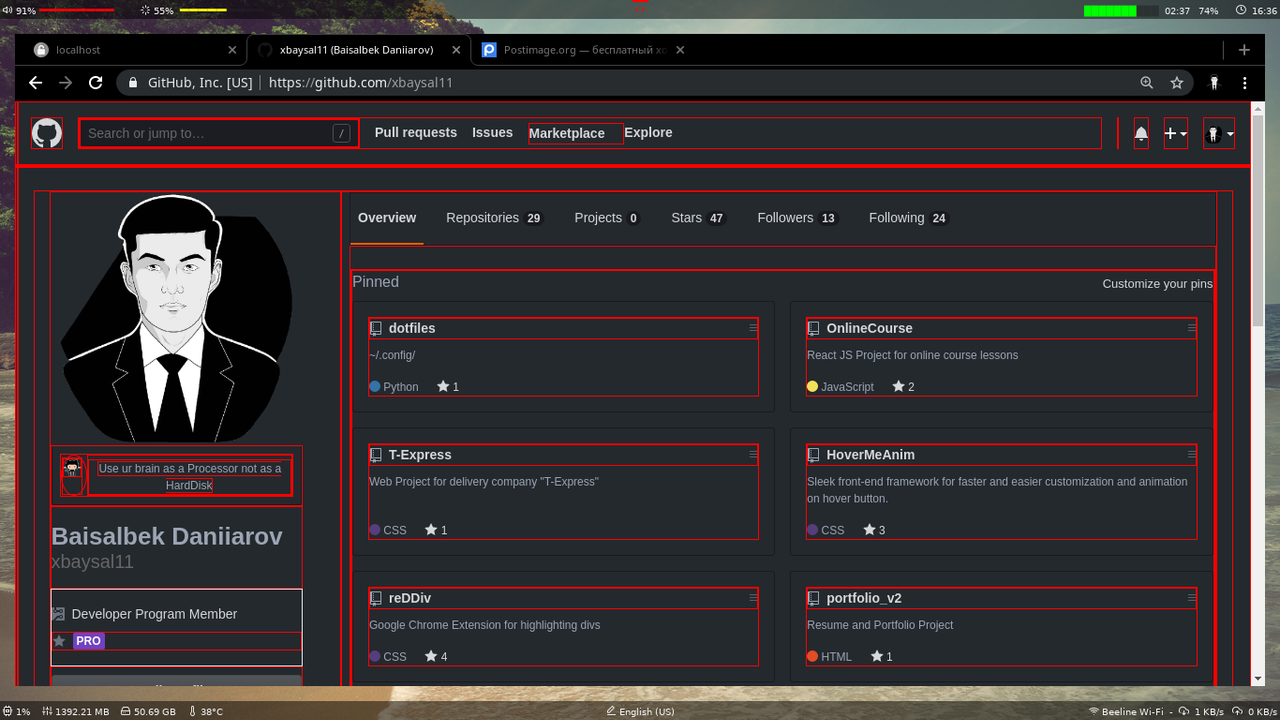
Task: Click the PRO badge
Action: point(89,641)
